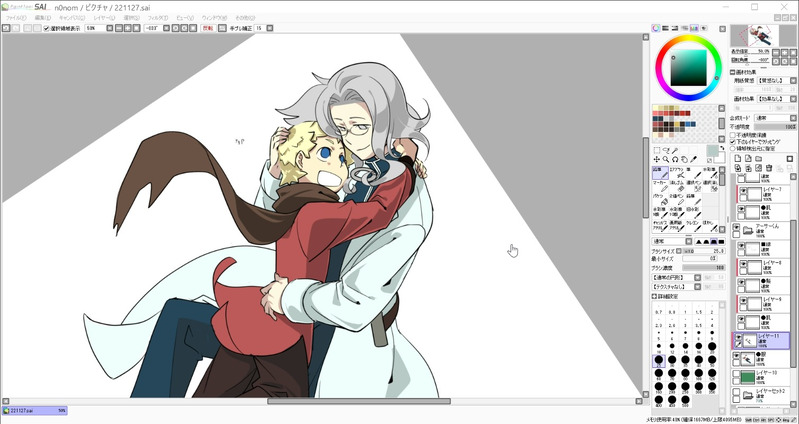
Task: Select brush size 500 preset
Action: (x=685, y=400)
